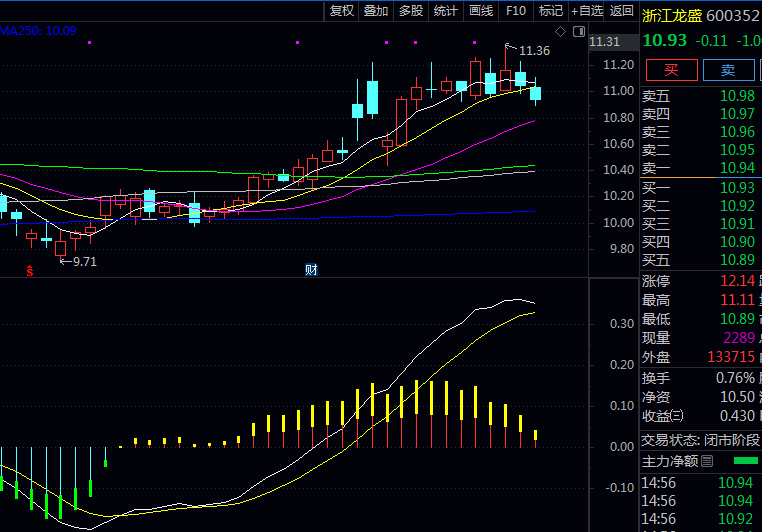The image size is (762, 532).
Task: Click the 11.36 high price marker
Action: (x=534, y=50)
